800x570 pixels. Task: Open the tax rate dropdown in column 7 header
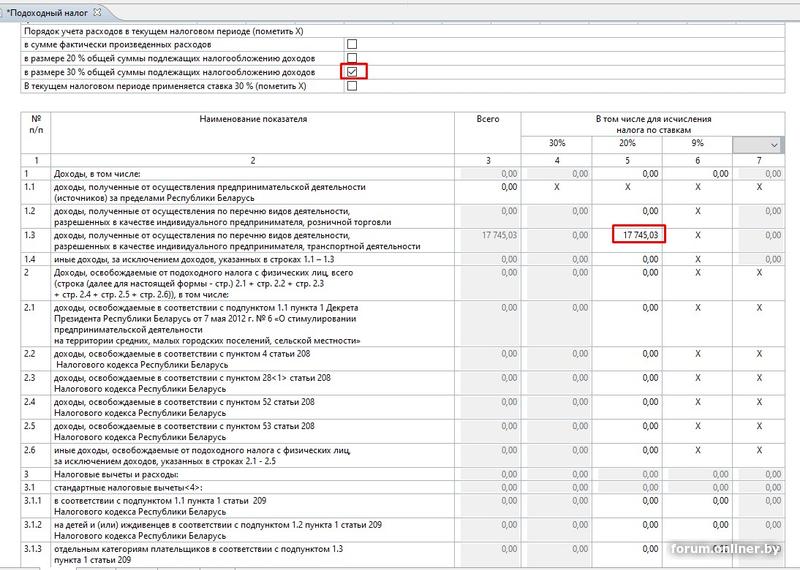pos(774,145)
